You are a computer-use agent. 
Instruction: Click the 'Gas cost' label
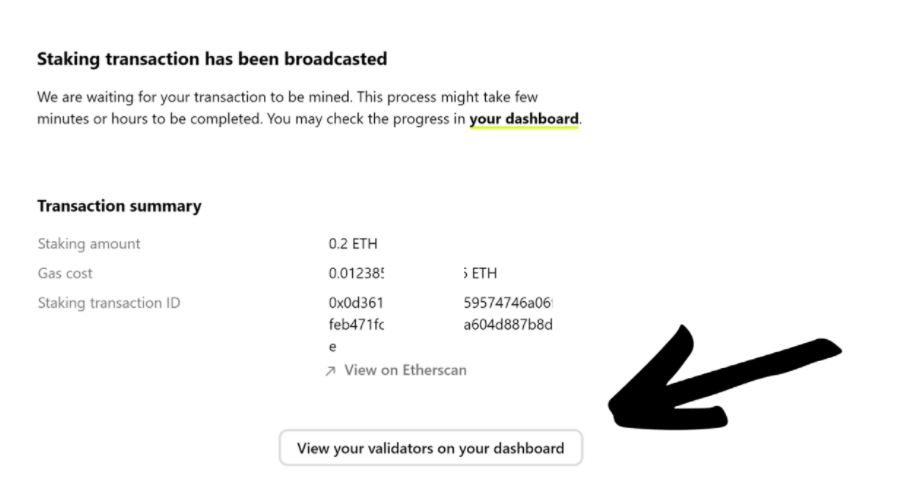(65, 274)
